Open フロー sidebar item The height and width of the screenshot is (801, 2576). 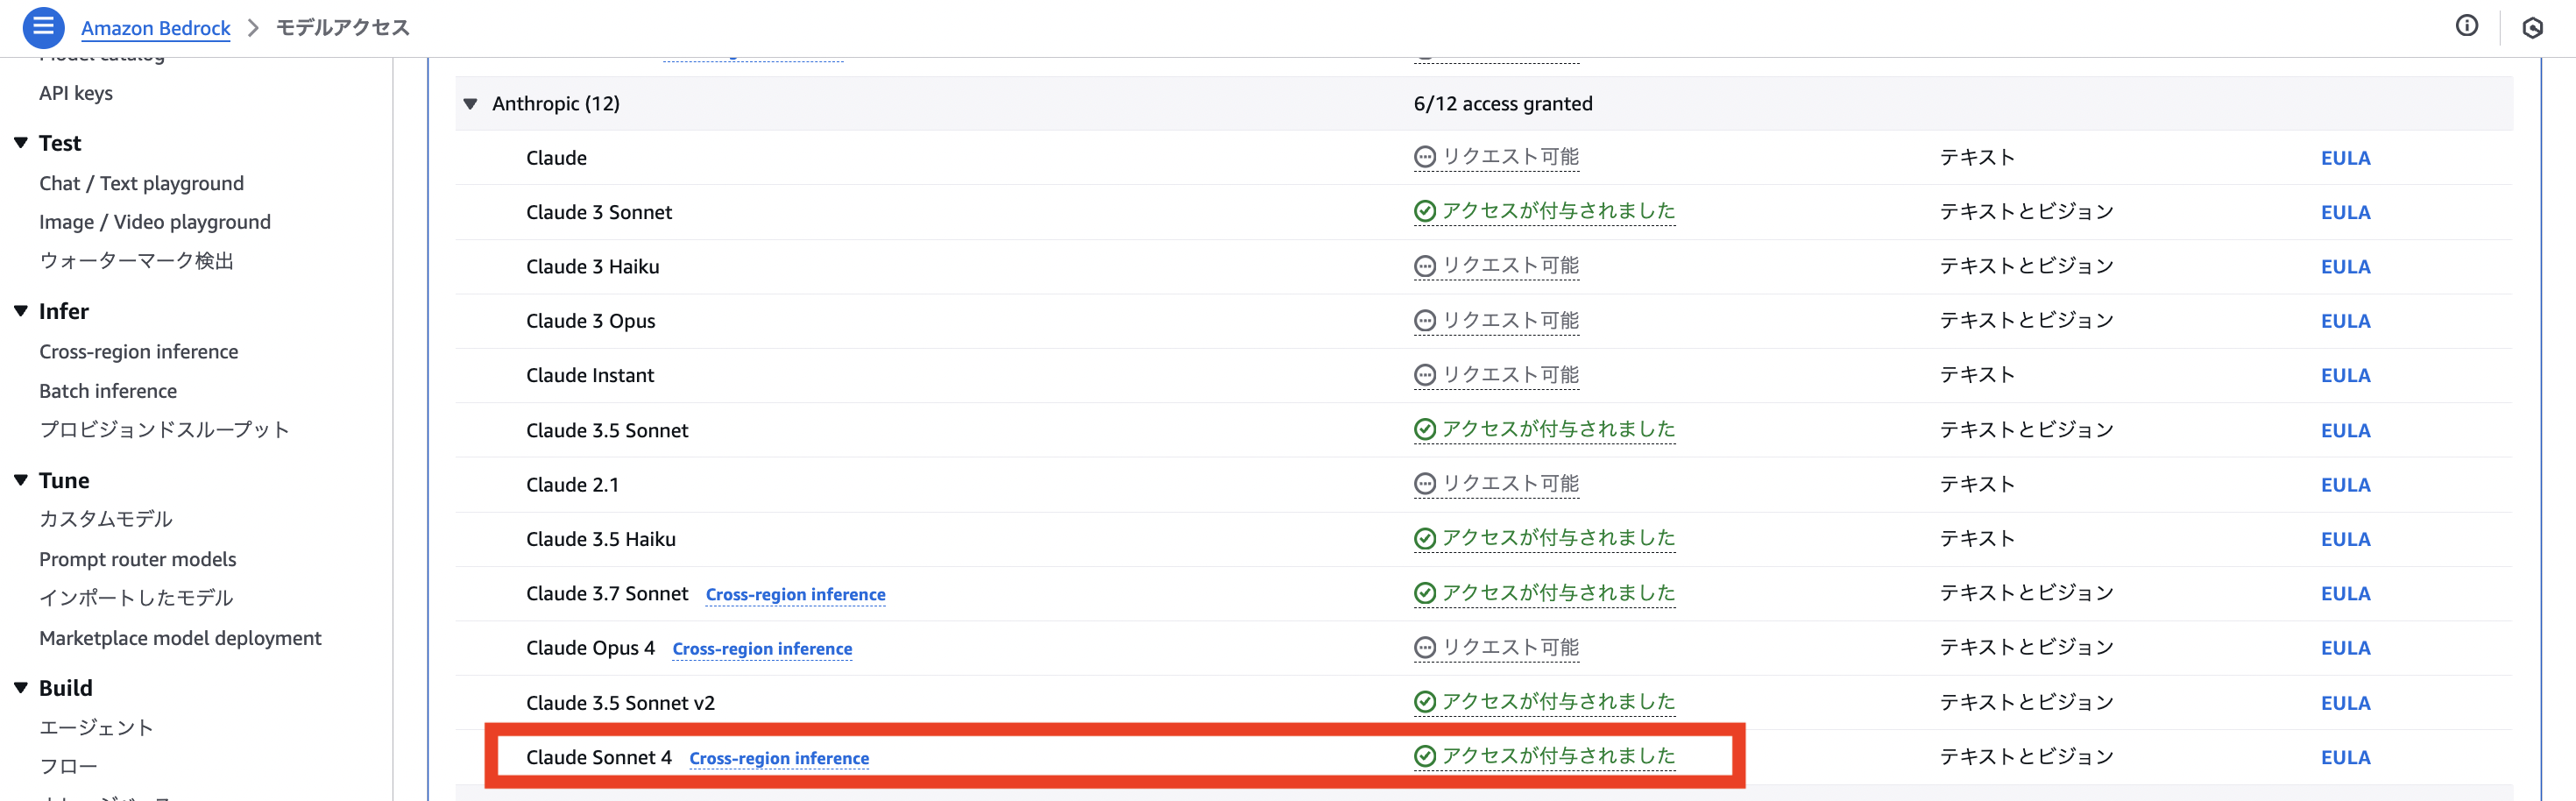[x=68, y=767]
